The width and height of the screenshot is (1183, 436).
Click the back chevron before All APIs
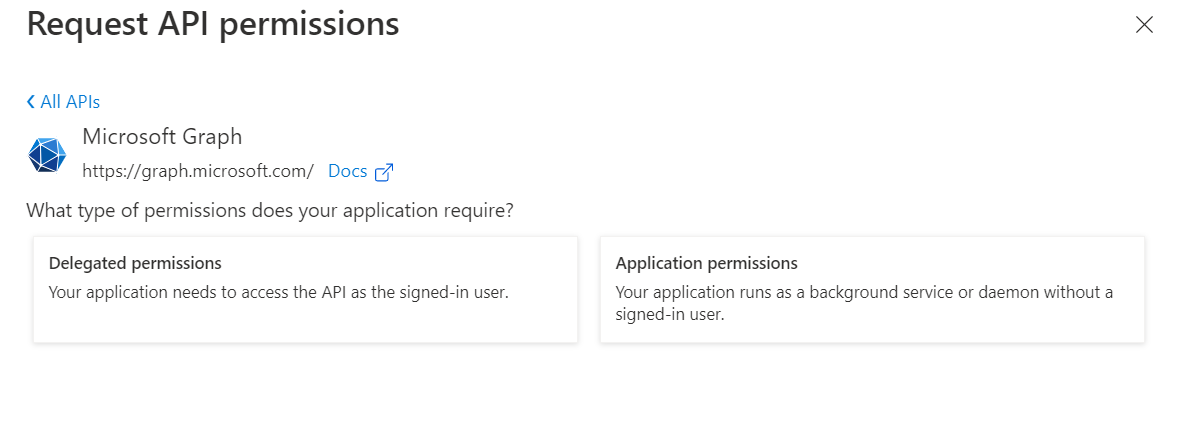click(x=31, y=102)
